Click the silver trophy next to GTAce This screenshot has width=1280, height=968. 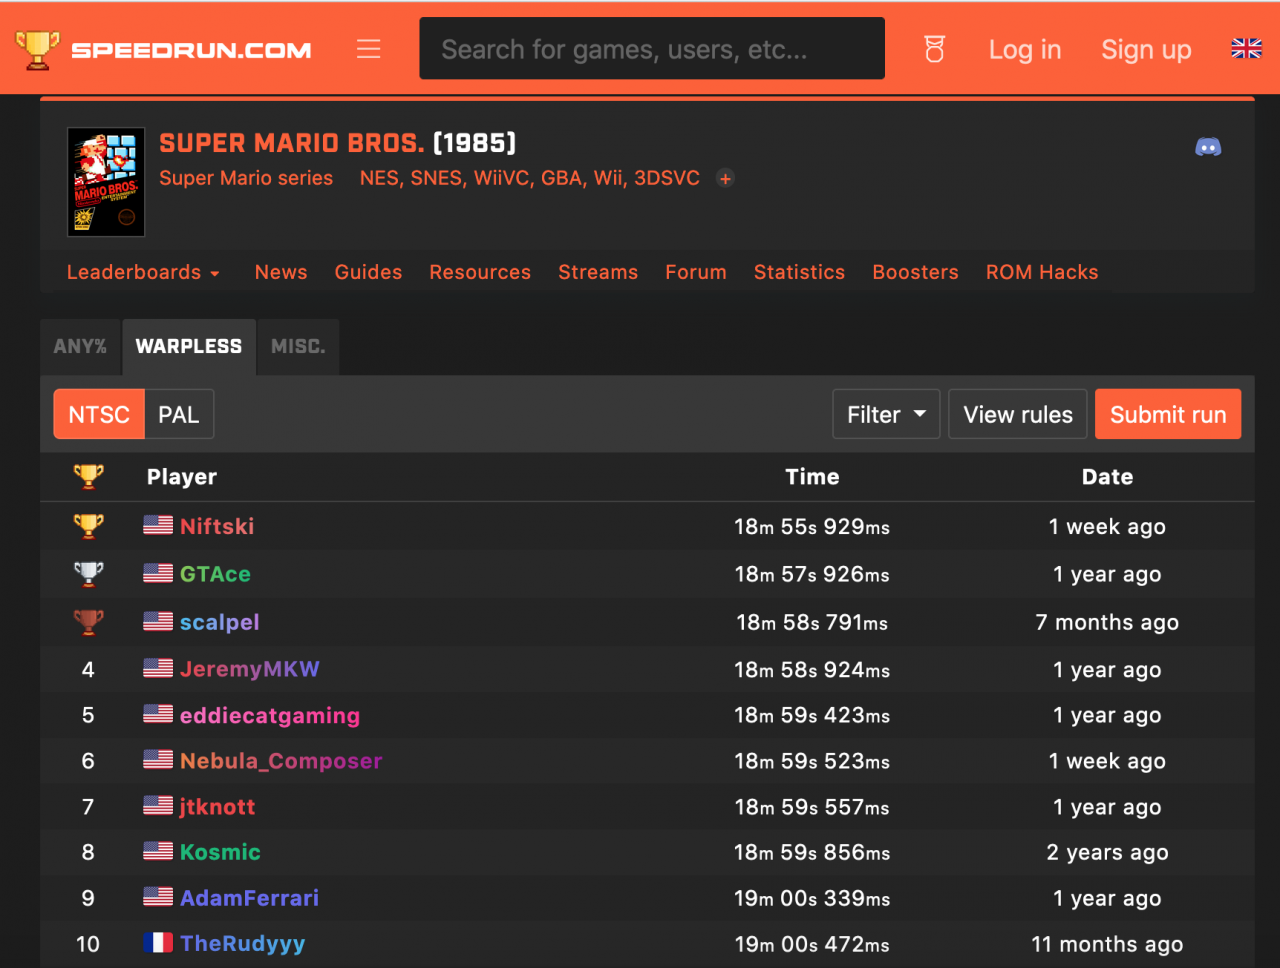pyautogui.click(x=88, y=573)
